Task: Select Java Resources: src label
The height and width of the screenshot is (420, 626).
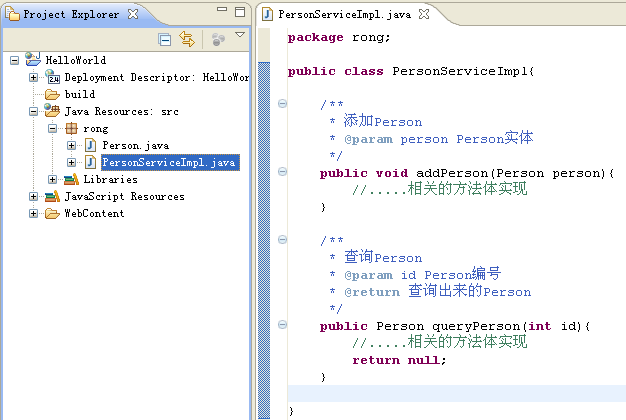Action: coord(122,111)
